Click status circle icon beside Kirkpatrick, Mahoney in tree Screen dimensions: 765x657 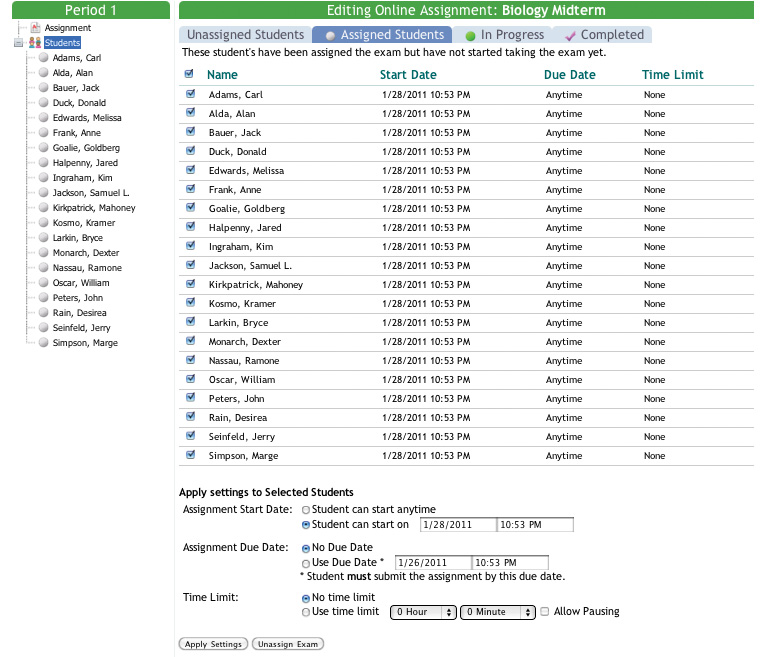click(44, 208)
